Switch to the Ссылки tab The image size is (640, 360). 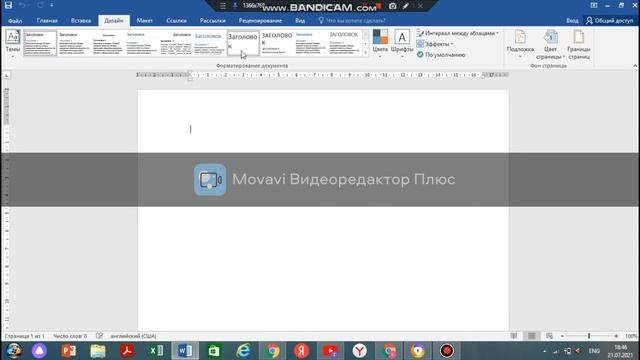pos(176,20)
